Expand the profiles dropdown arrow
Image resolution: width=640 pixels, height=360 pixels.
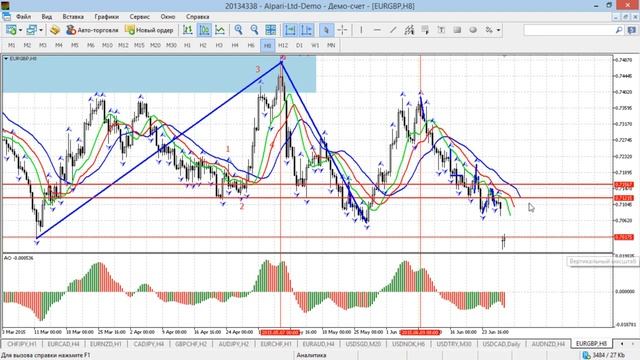(41, 30)
